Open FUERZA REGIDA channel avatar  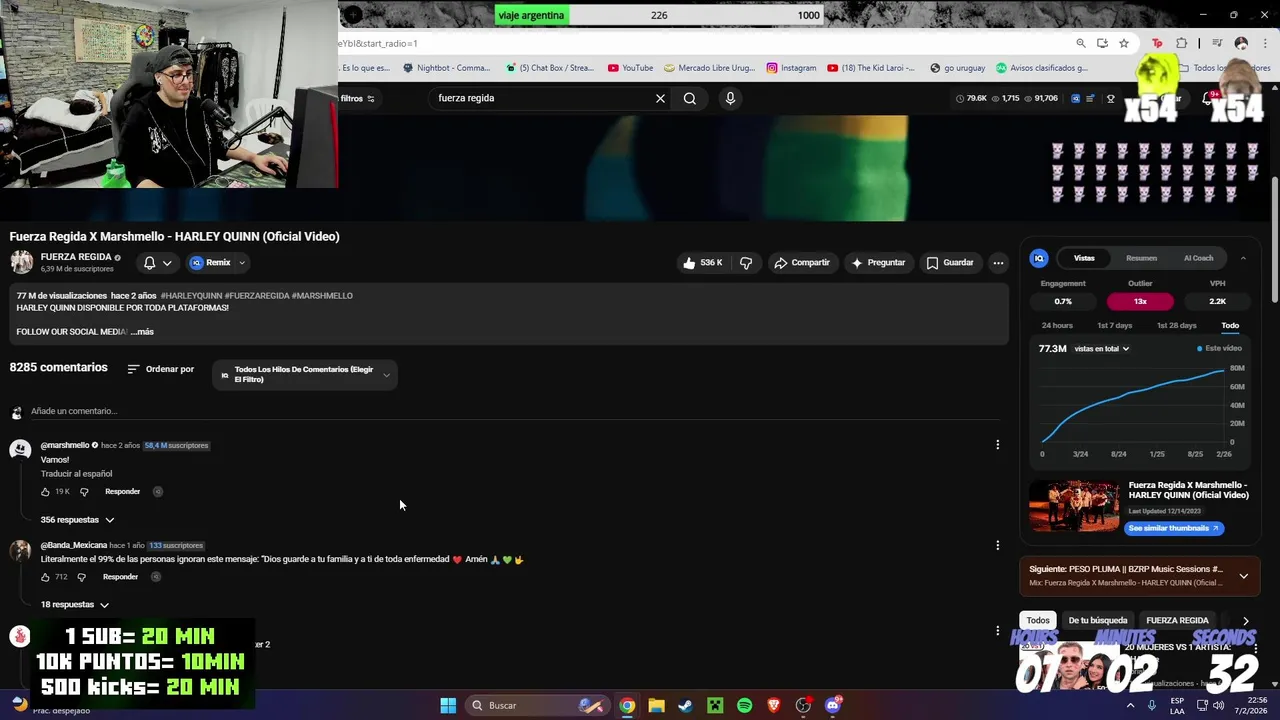21,262
